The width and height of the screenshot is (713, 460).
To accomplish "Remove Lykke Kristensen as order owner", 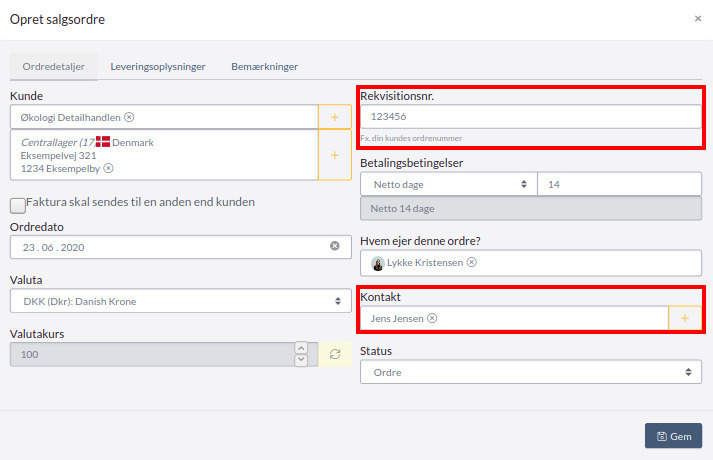I will point(472,263).
